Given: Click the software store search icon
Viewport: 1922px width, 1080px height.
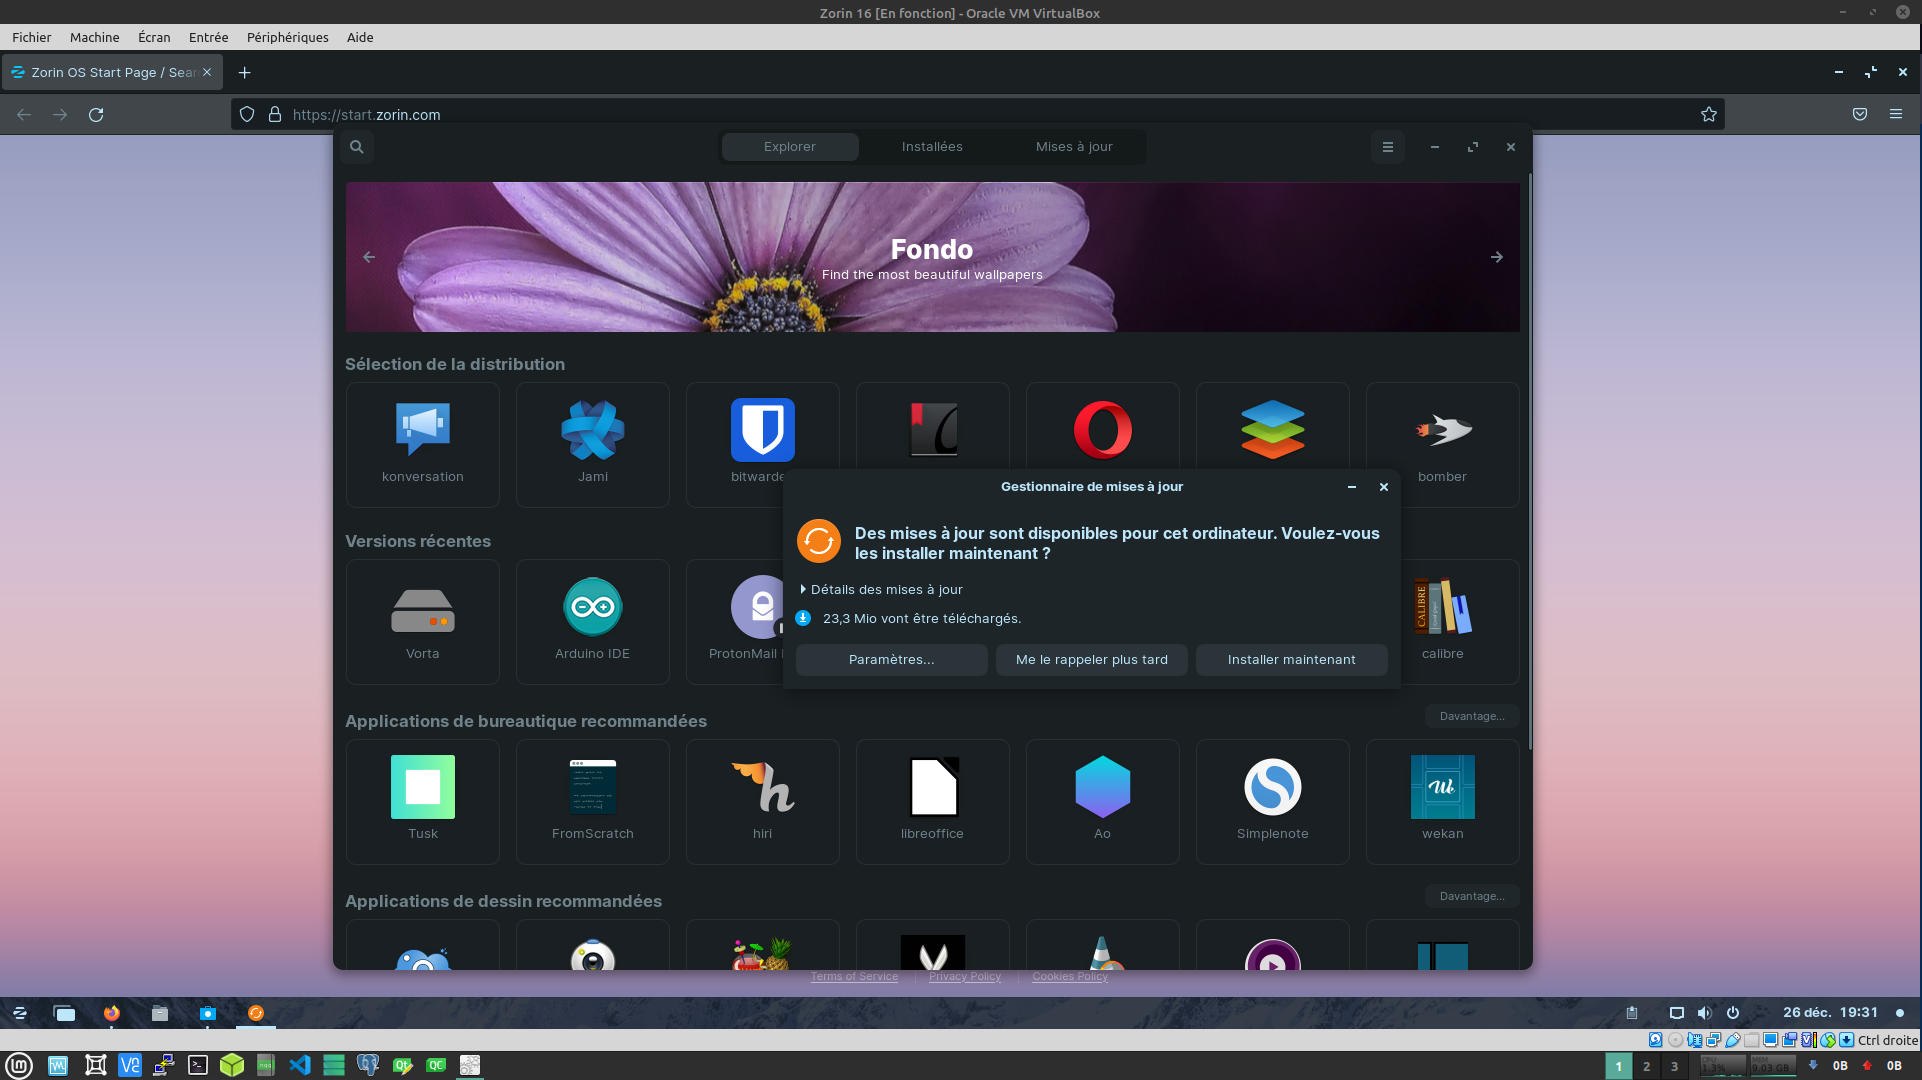Looking at the screenshot, I should coord(357,147).
